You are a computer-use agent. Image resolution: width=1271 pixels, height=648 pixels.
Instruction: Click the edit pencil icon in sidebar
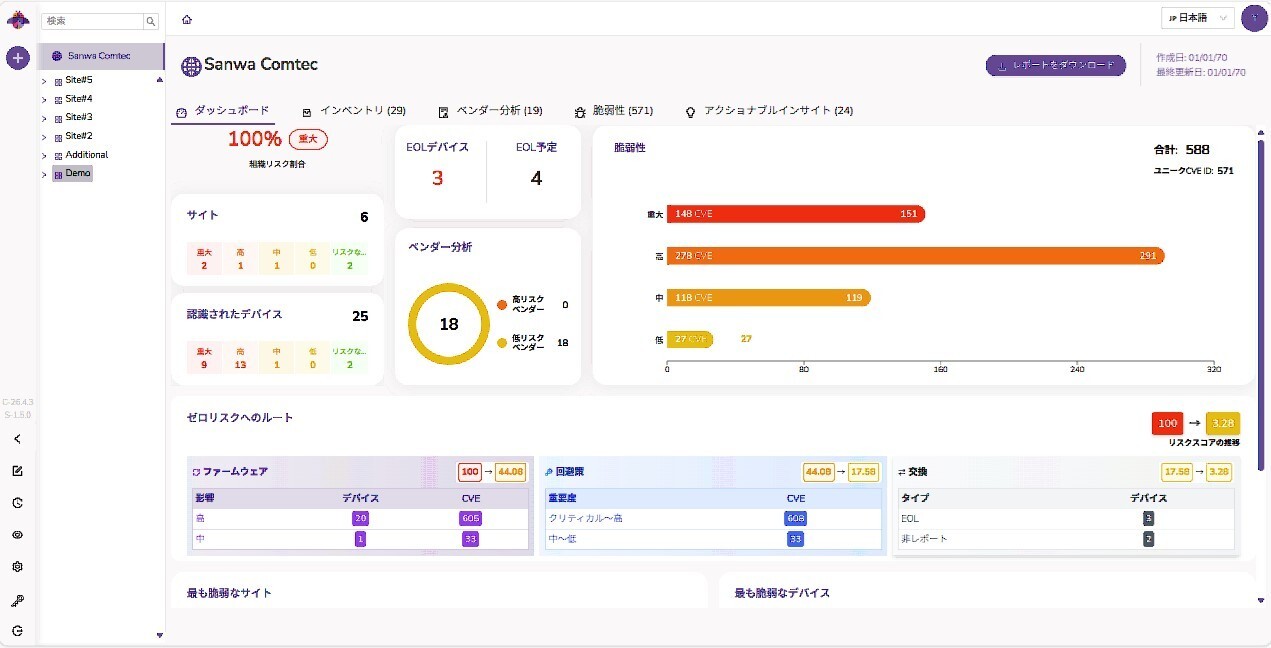click(17, 471)
